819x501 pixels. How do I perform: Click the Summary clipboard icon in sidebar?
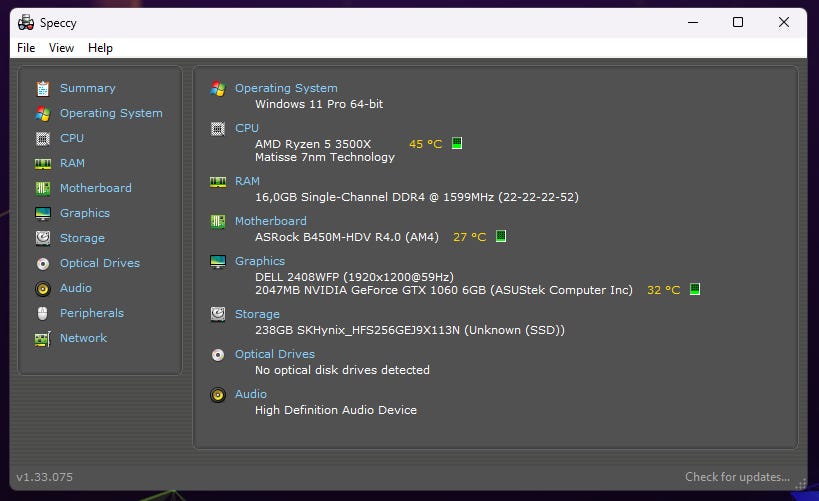tap(43, 89)
